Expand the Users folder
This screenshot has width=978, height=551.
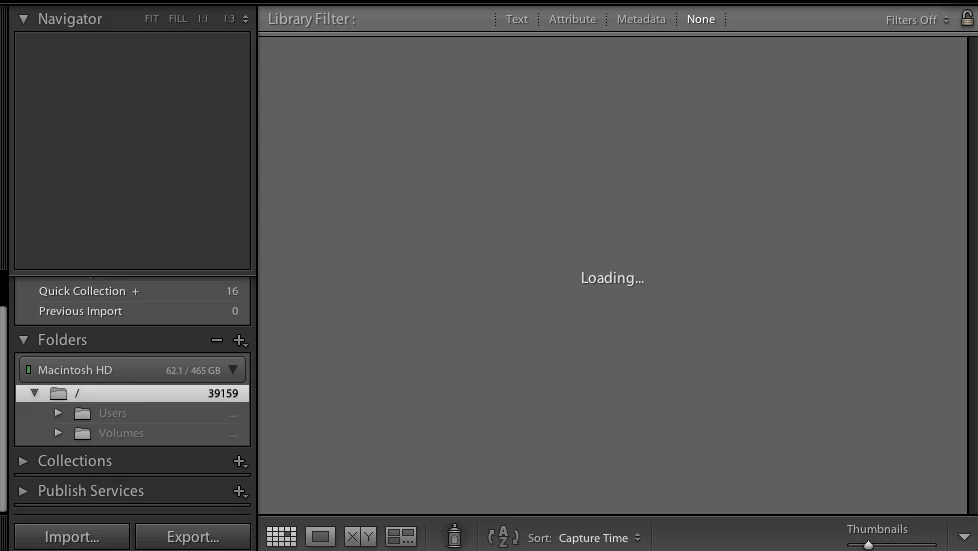pyautogui.click(x=58, y=413)
